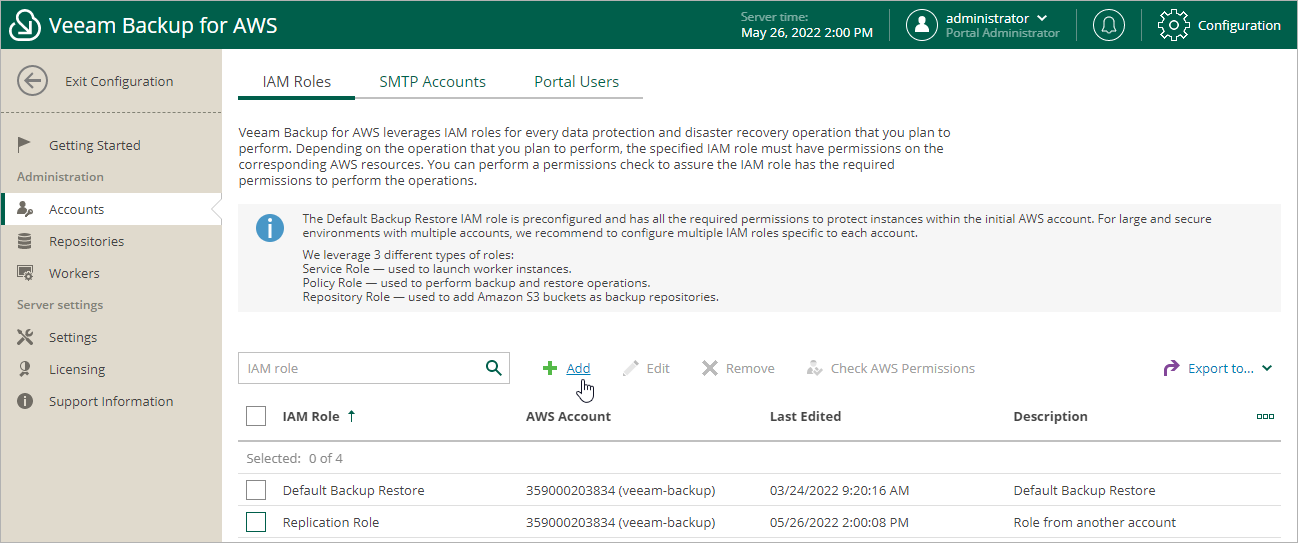Screen dimensions: 1298x543
Task: Expand the administrator user menu
Action: (x=1042, y=18)
